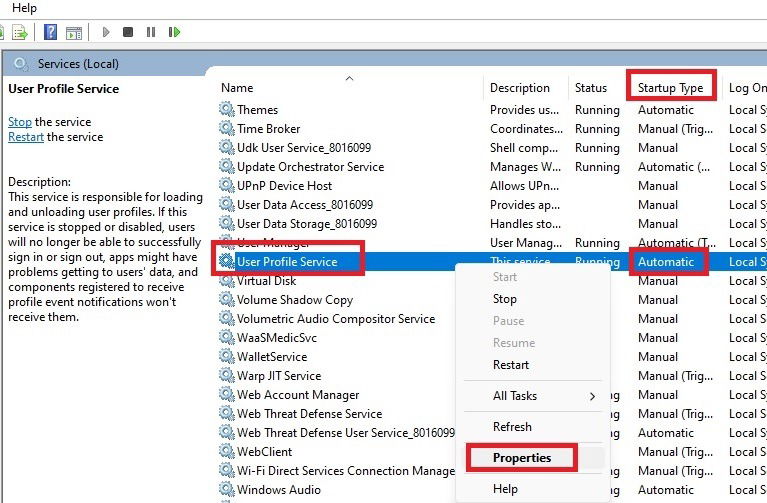Click the gear icon for Volumetric Audio Compositor Service

pyautogui.click(x=226, y=319)
